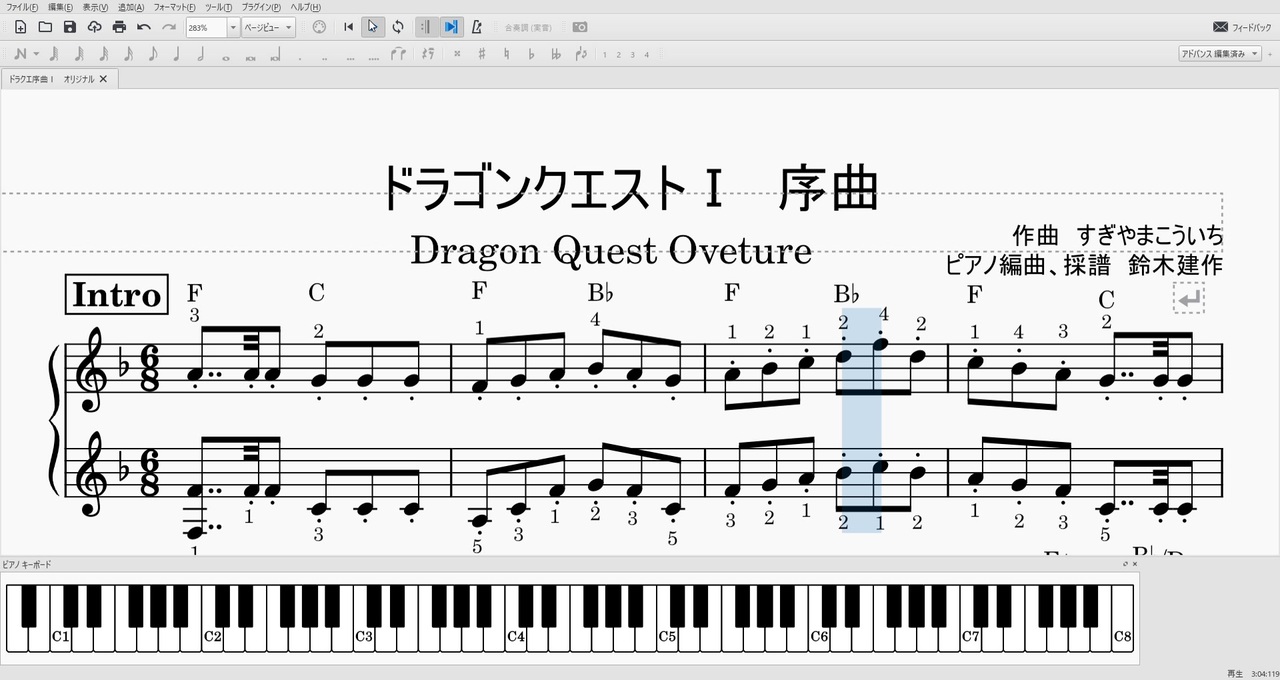This screenshot has height=680, width=1280.
Task: Apply sharp accidental
Action: tap(482, 54)
